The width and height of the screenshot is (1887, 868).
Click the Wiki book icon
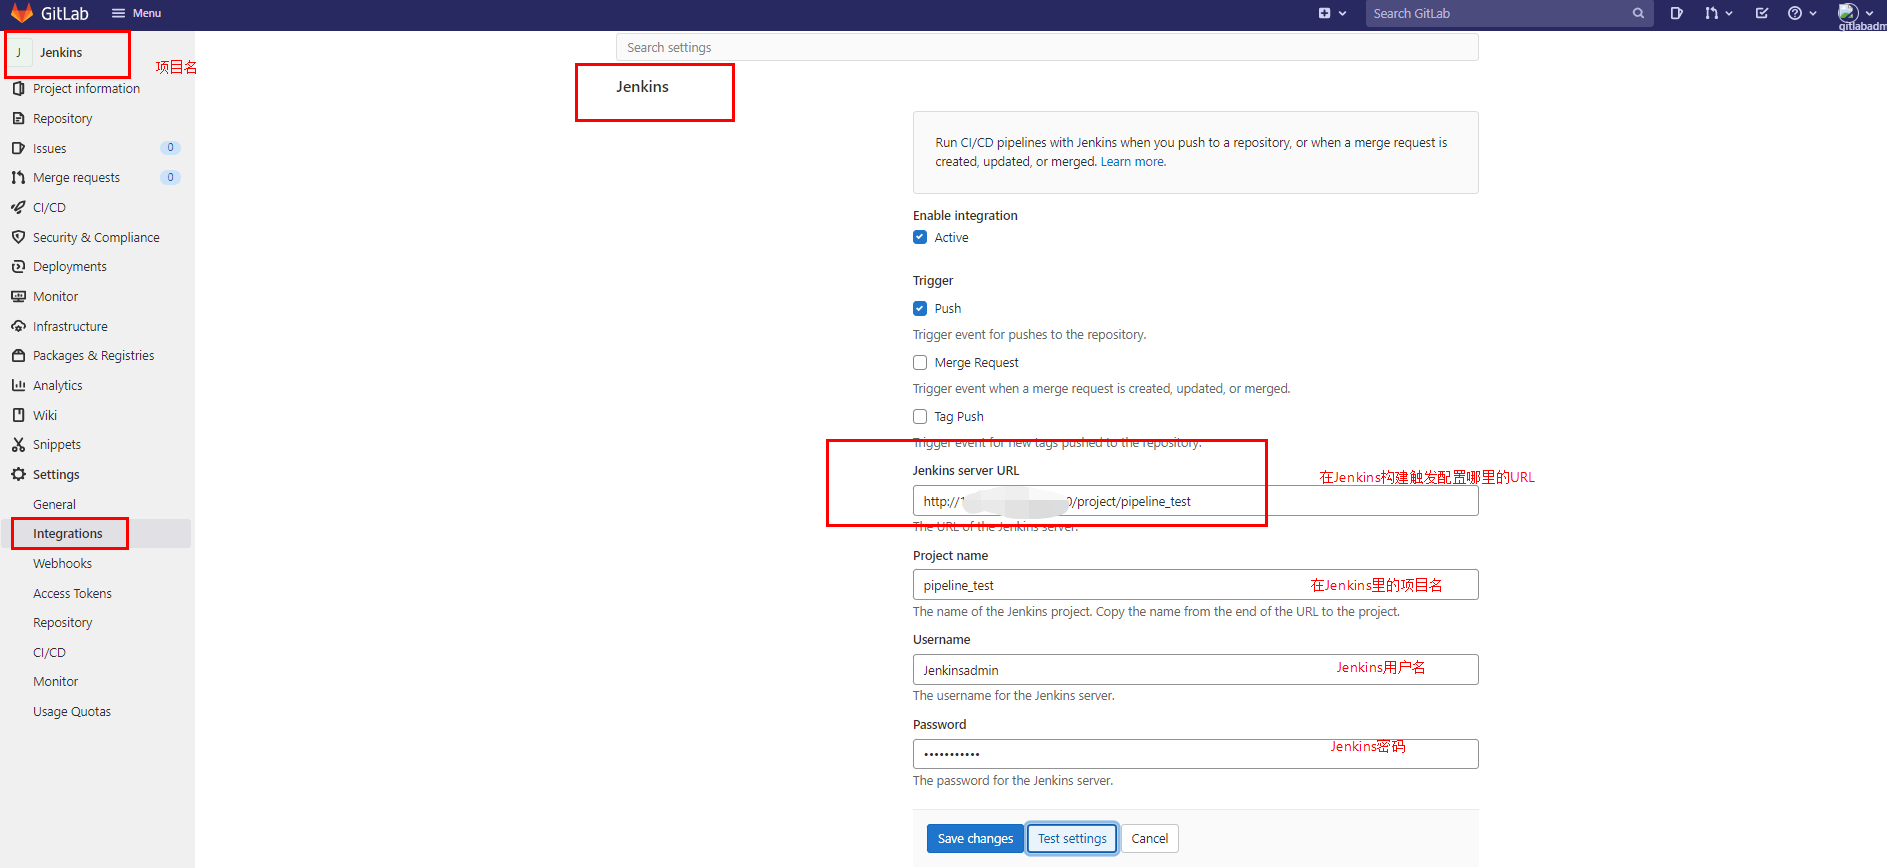pos(18,415)
